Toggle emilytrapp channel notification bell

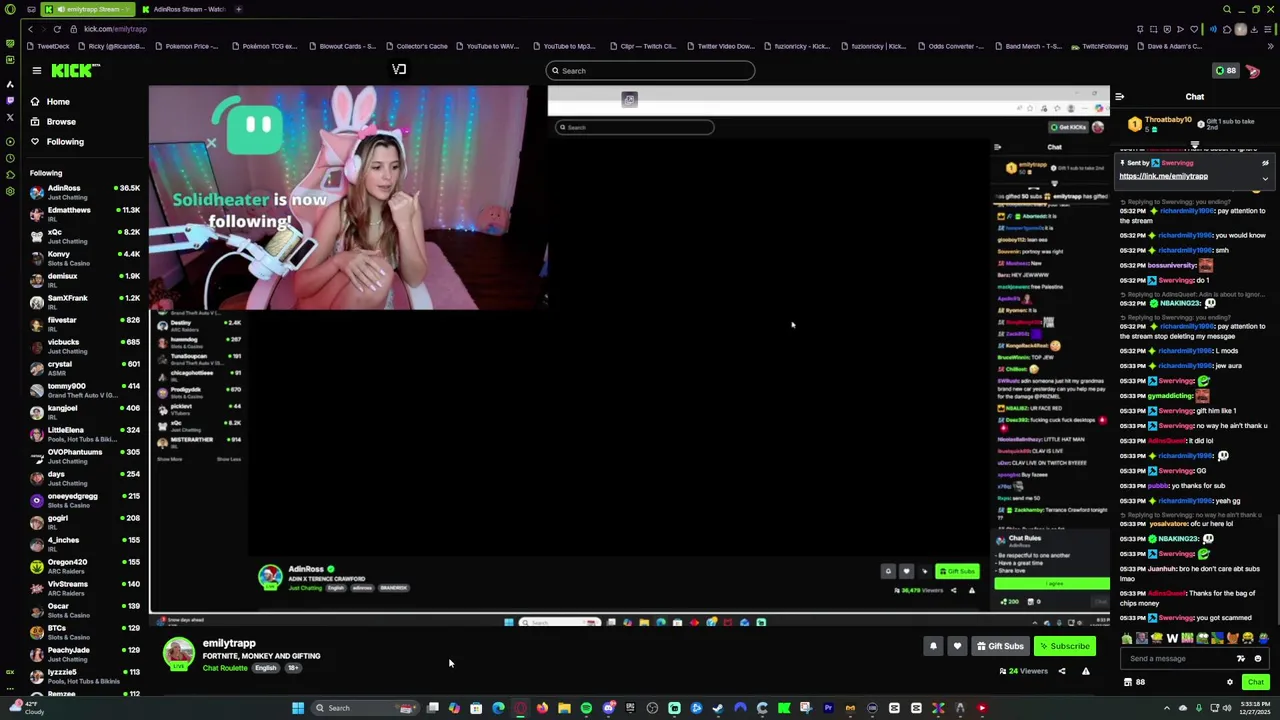[933, 646]
